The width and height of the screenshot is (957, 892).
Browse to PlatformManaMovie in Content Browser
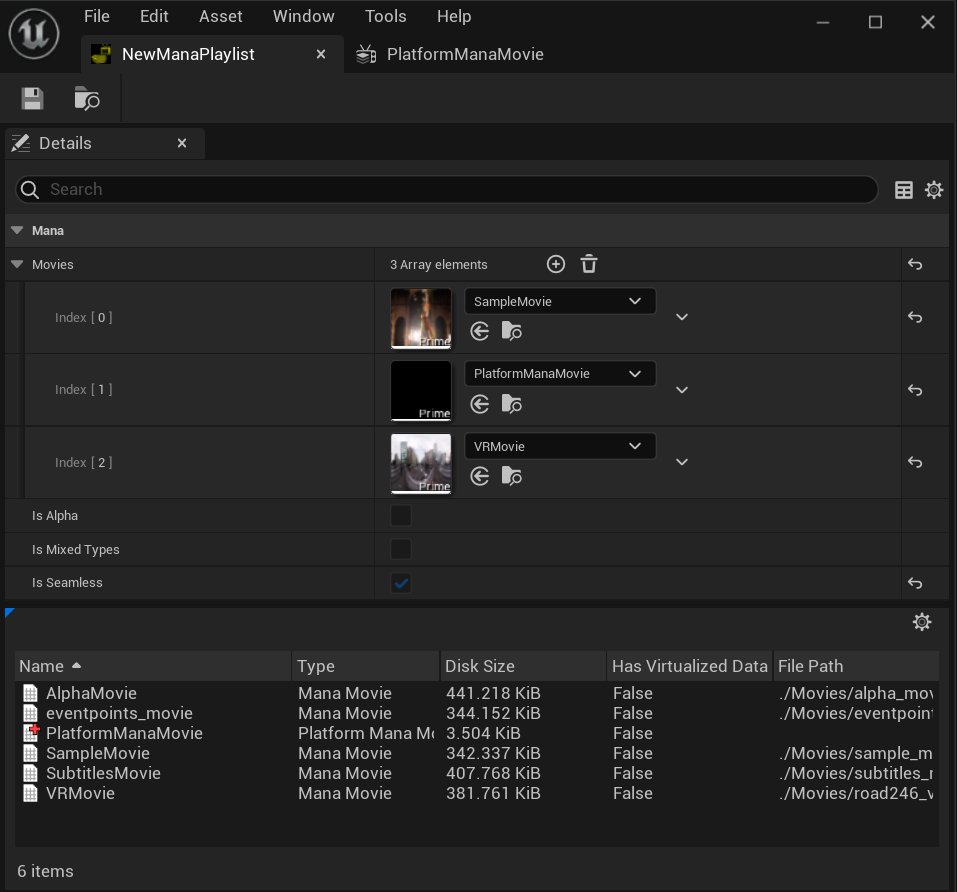tap(511, 404)
